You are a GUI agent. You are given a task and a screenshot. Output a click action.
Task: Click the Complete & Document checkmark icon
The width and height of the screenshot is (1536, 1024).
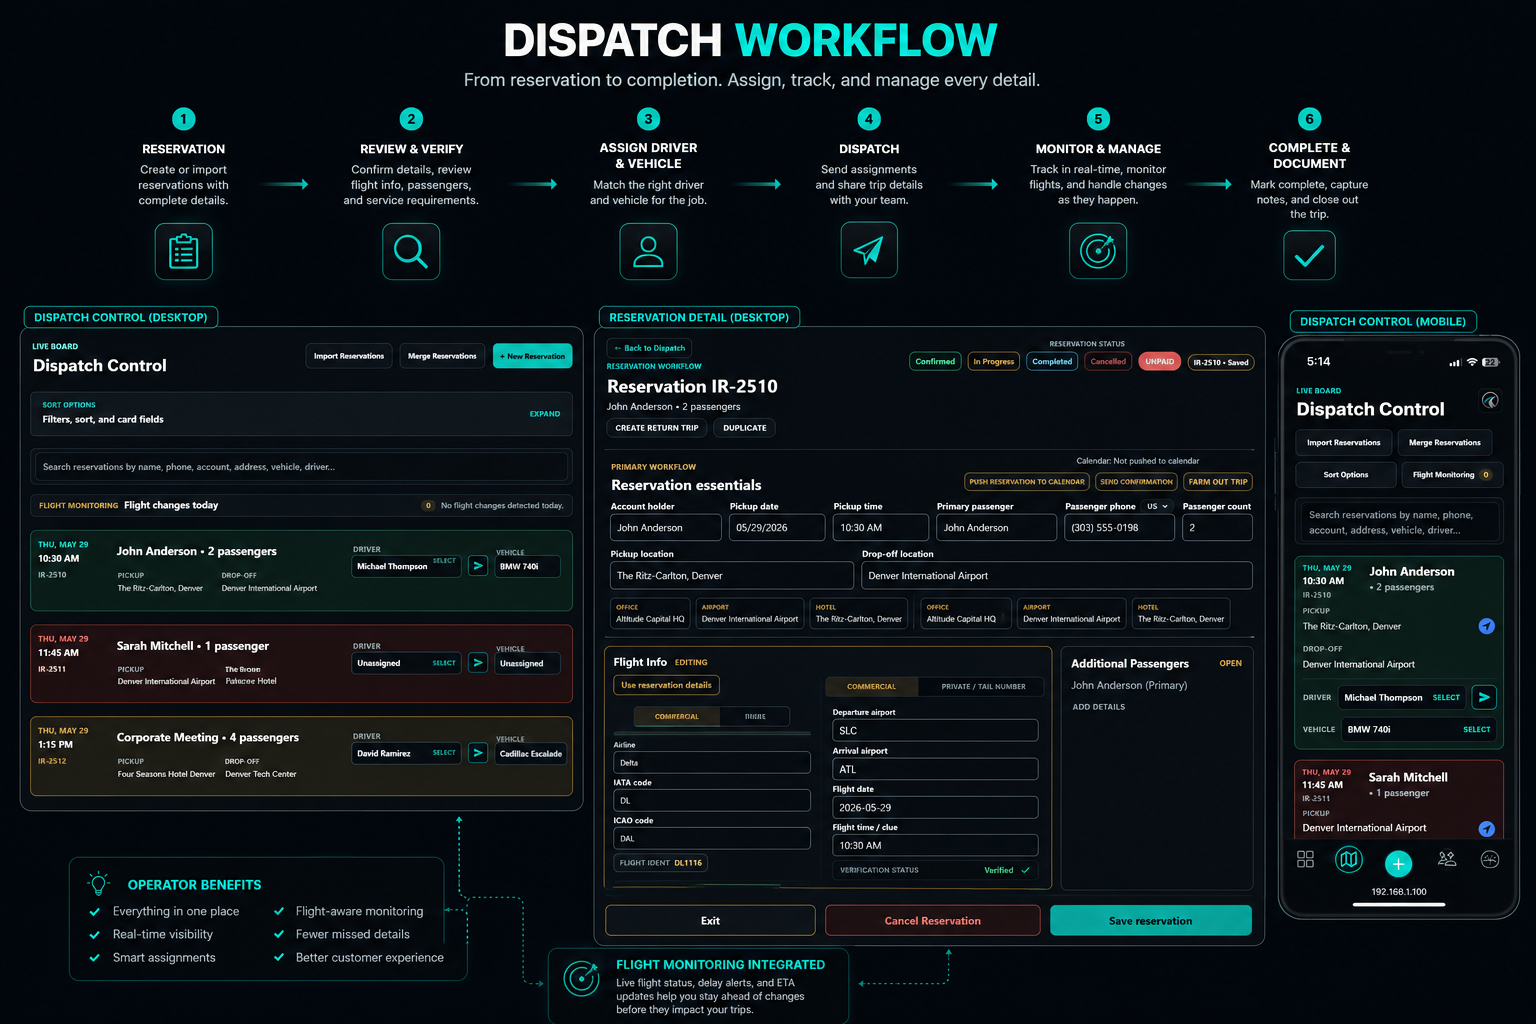[1309, 255]
